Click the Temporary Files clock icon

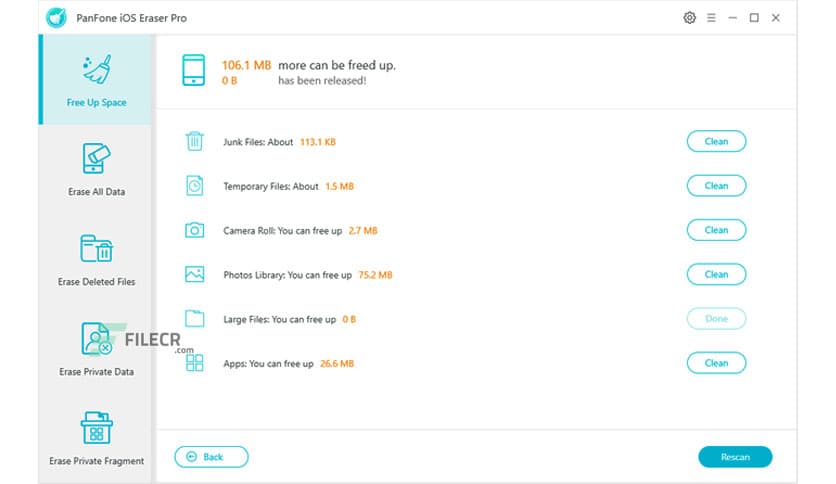click(x=194, y=186)
